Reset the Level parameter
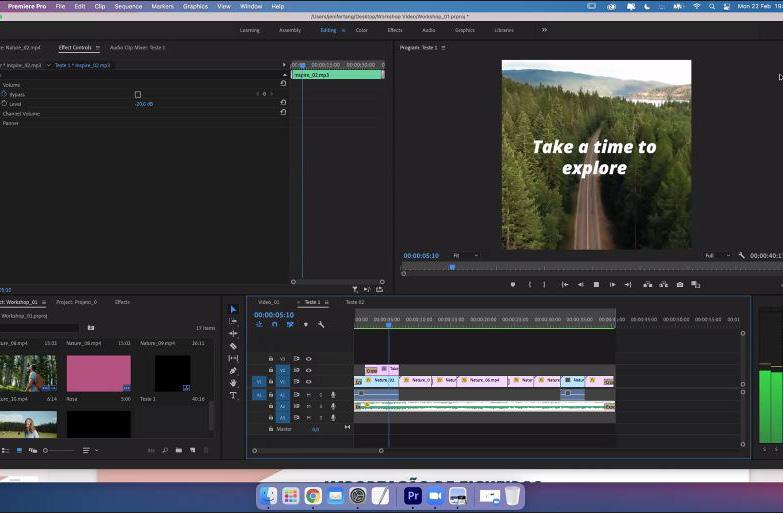Image resolution: width=783 pixels, height=513 pixels. (x=283, y=102)
